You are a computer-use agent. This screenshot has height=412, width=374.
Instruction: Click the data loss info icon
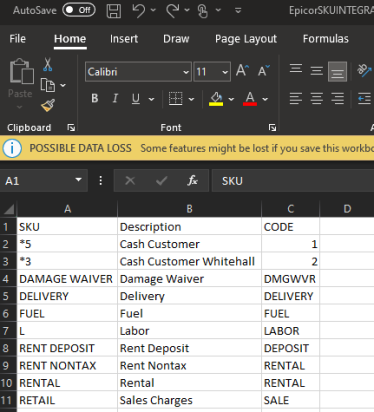(12, 148)
